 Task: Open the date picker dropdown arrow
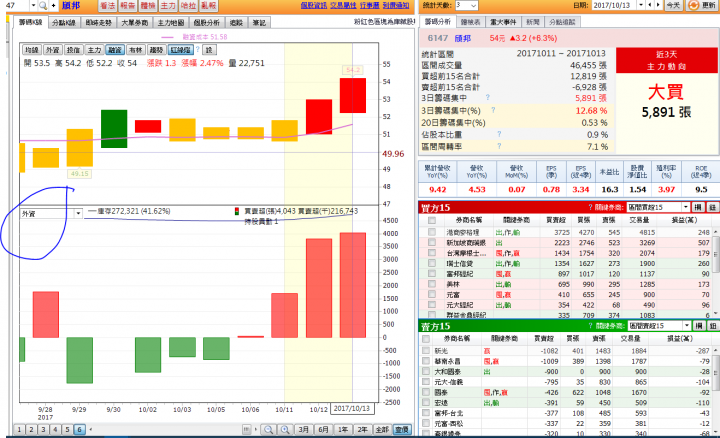coord(641,5)
